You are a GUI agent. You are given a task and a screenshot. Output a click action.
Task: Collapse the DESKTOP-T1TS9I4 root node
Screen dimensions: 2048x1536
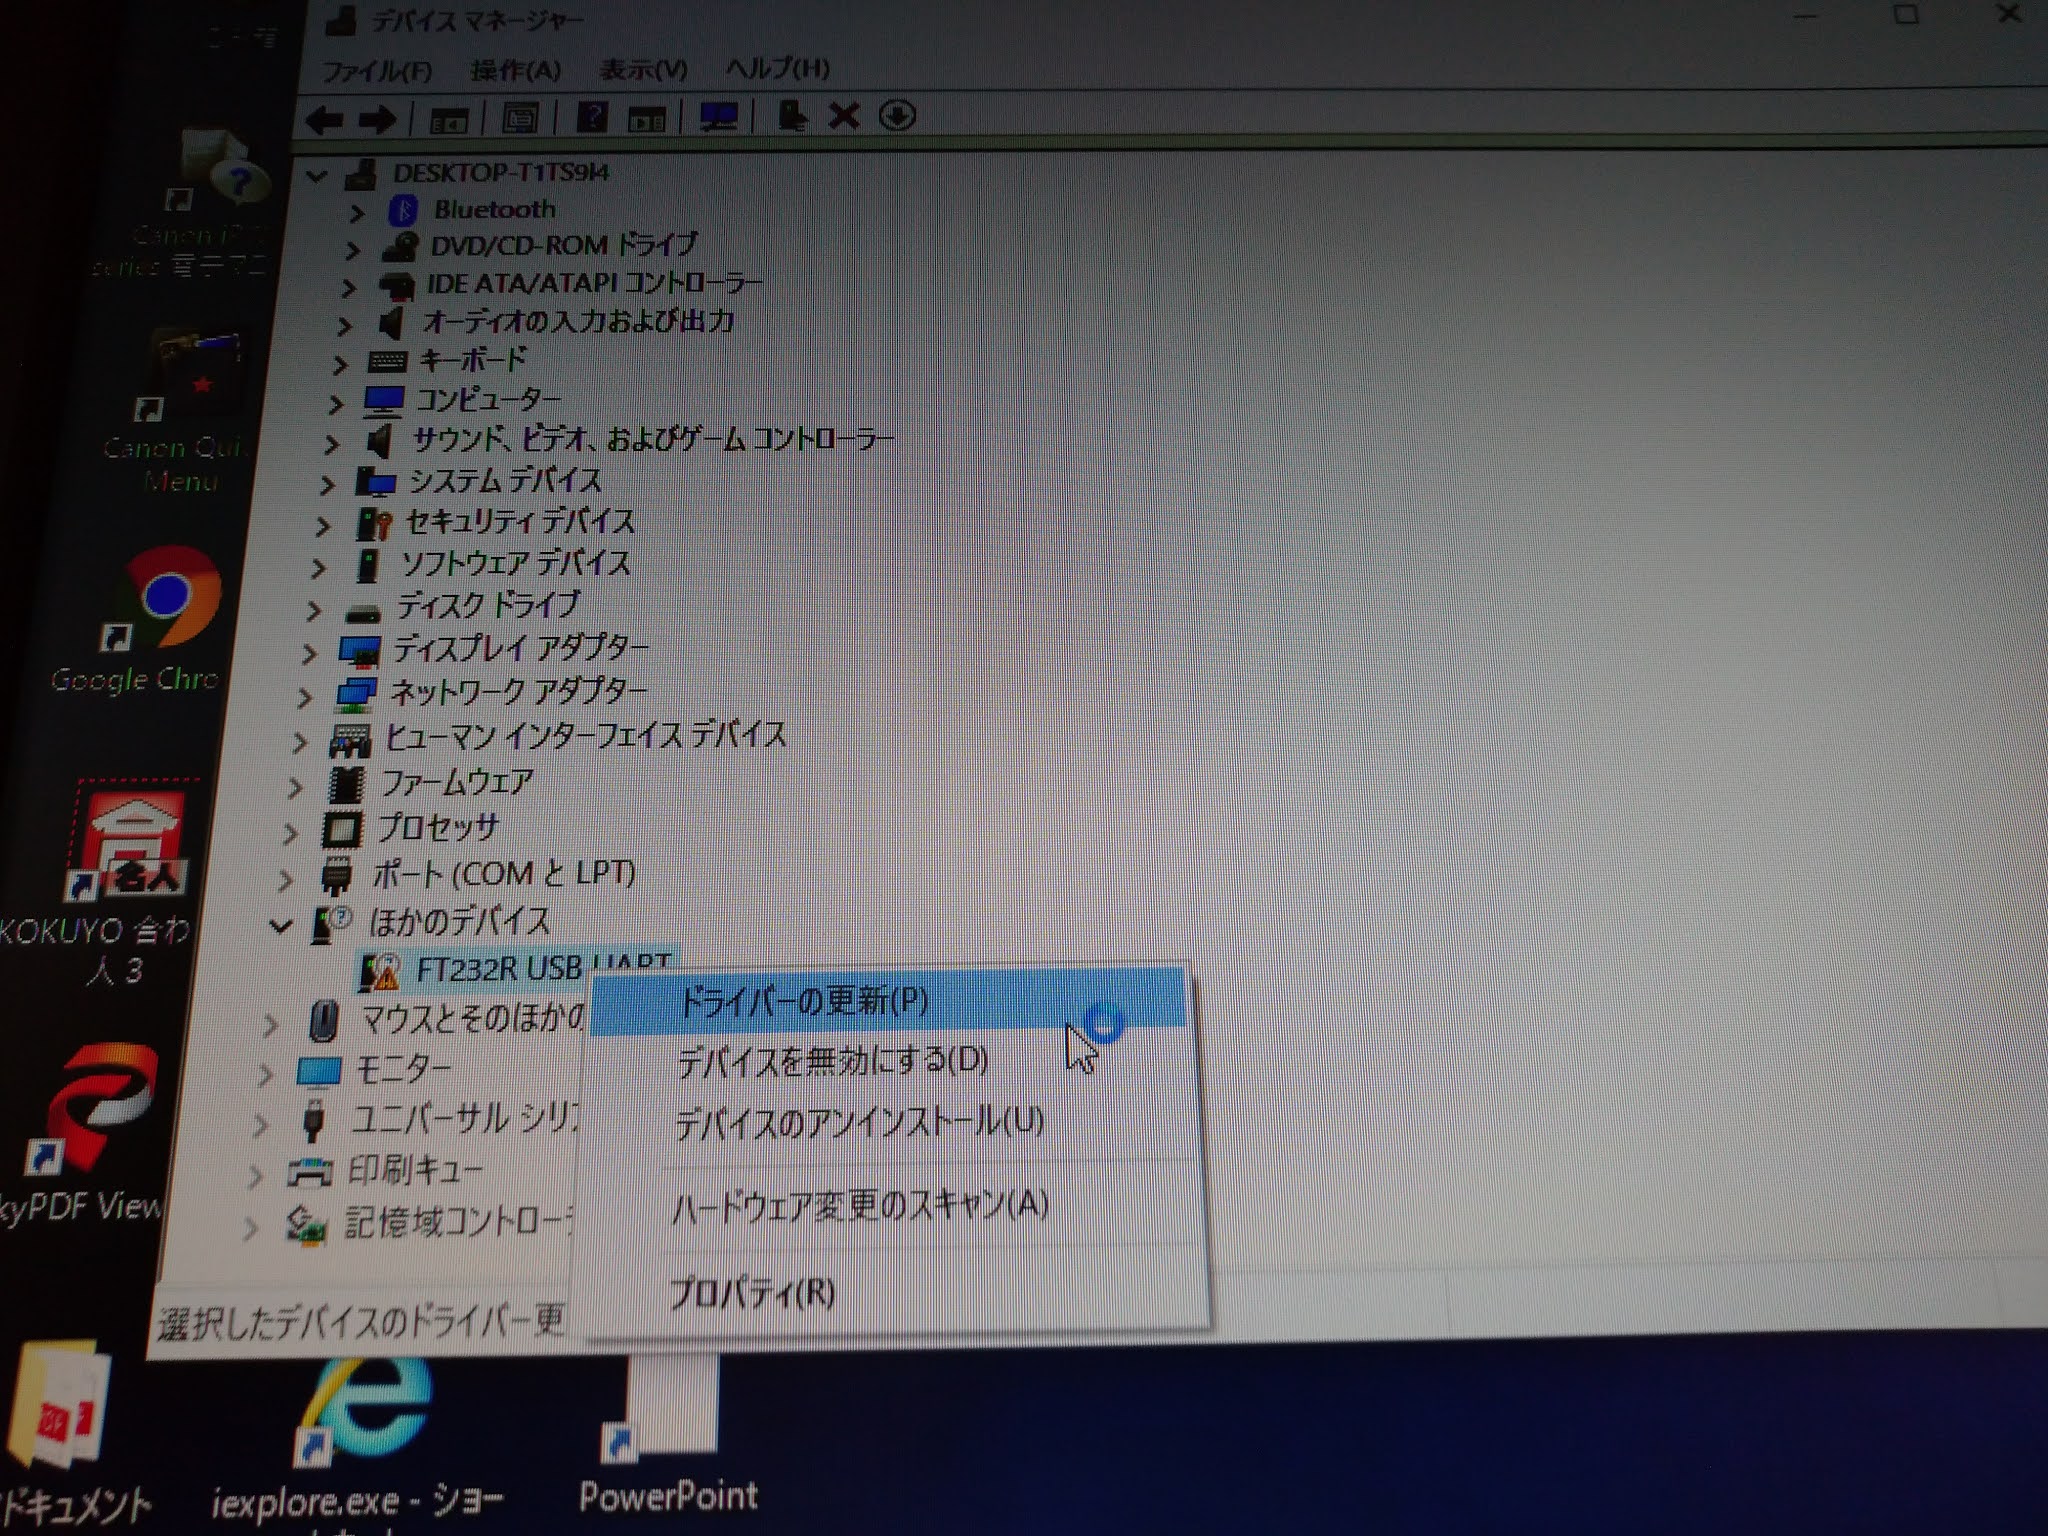[317, 177]
